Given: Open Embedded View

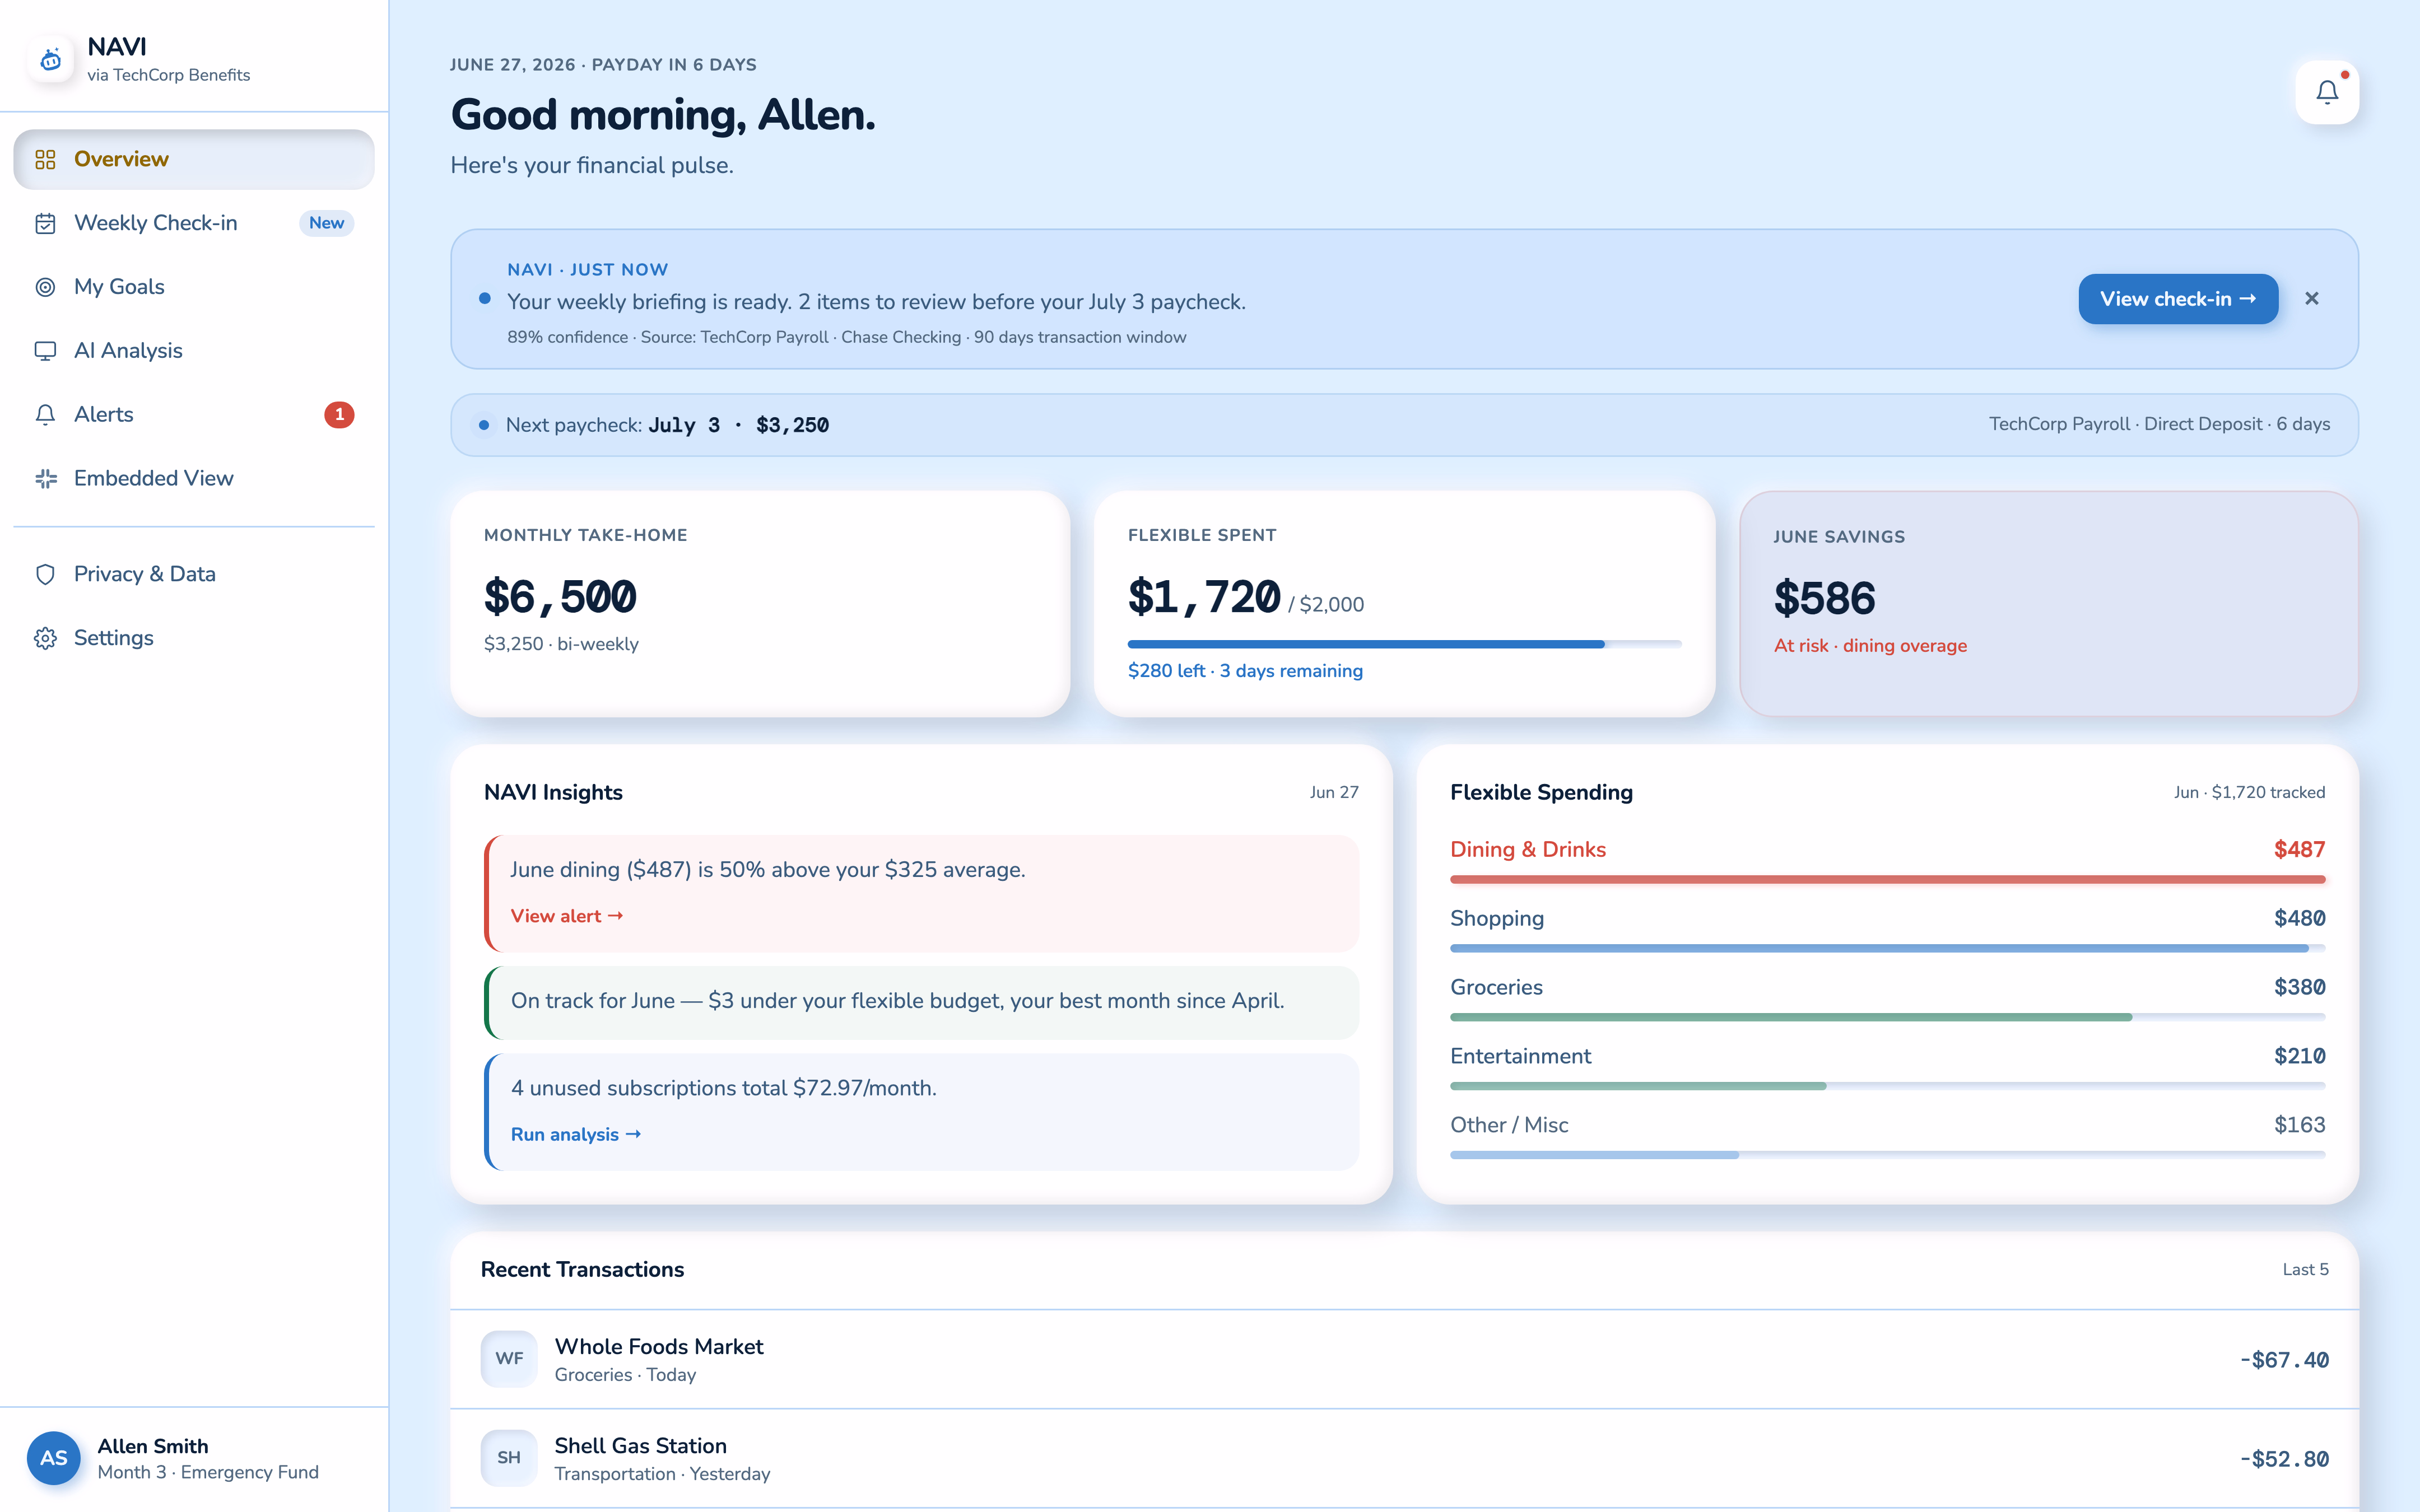Looking at the screenshot, I should pos(194,479).
